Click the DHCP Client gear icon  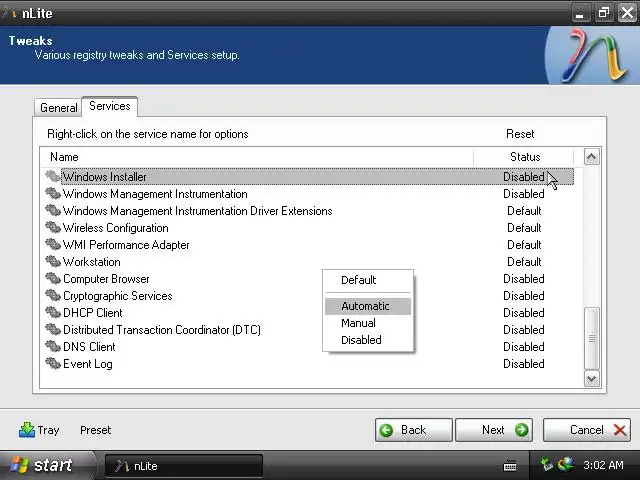(x=53, y=313)
